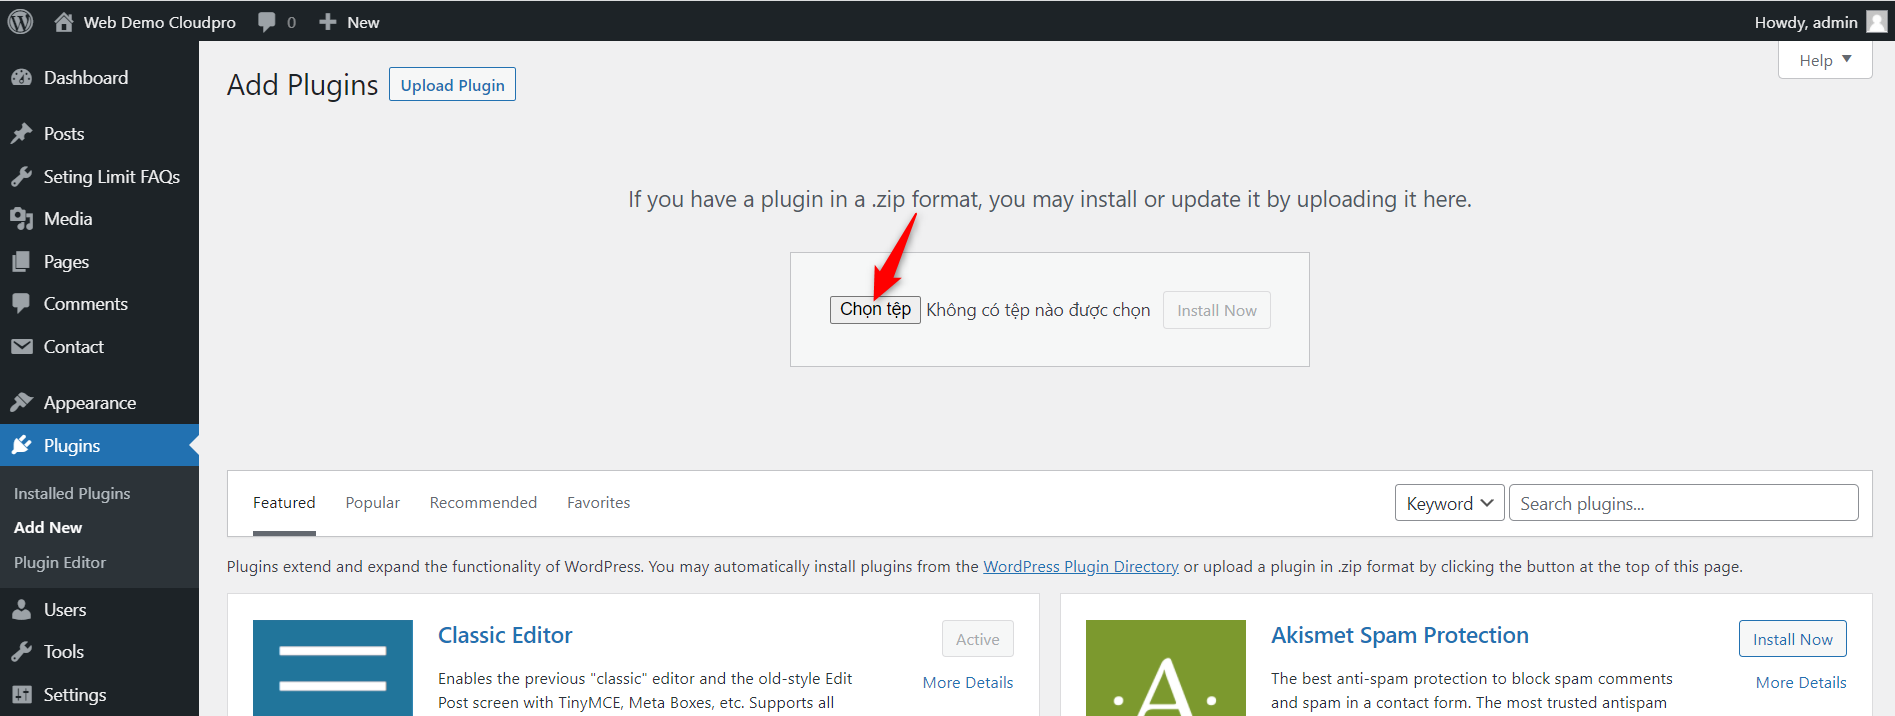
Task: Click the Appearance paintbrush icon
Action: tap(22, 403)
